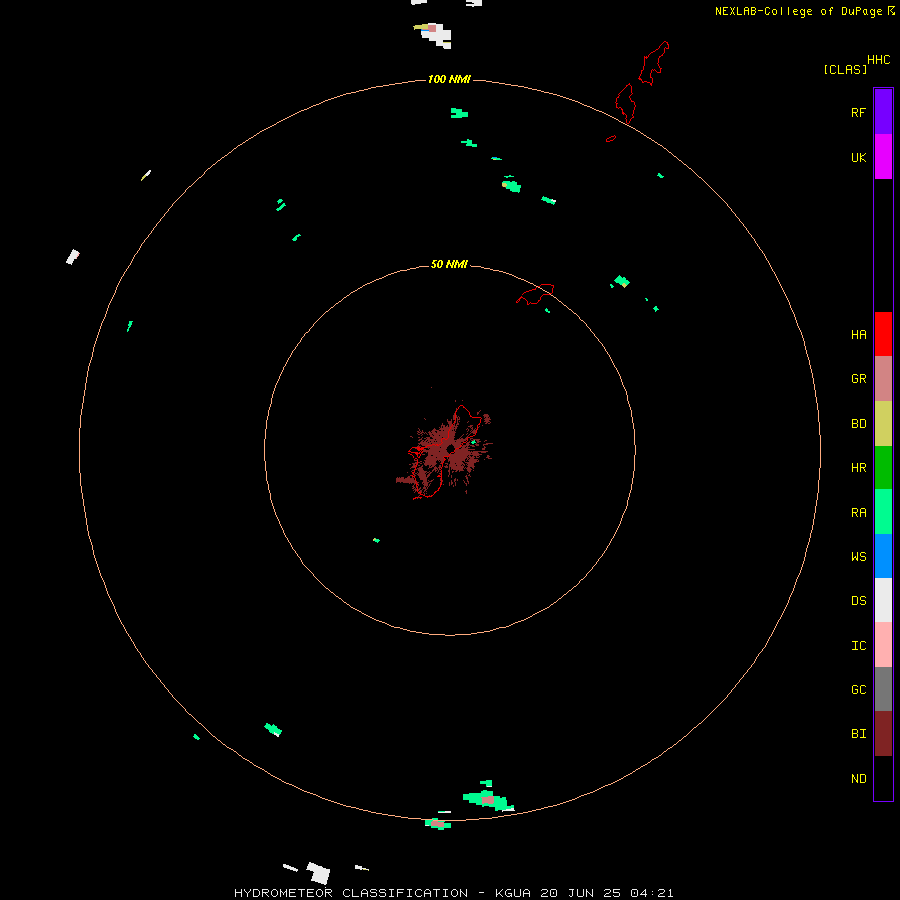Viewport: 900px width, 900px height.
Task: Click the large white dry snow echo at bottom
Action: click(319, 873)
